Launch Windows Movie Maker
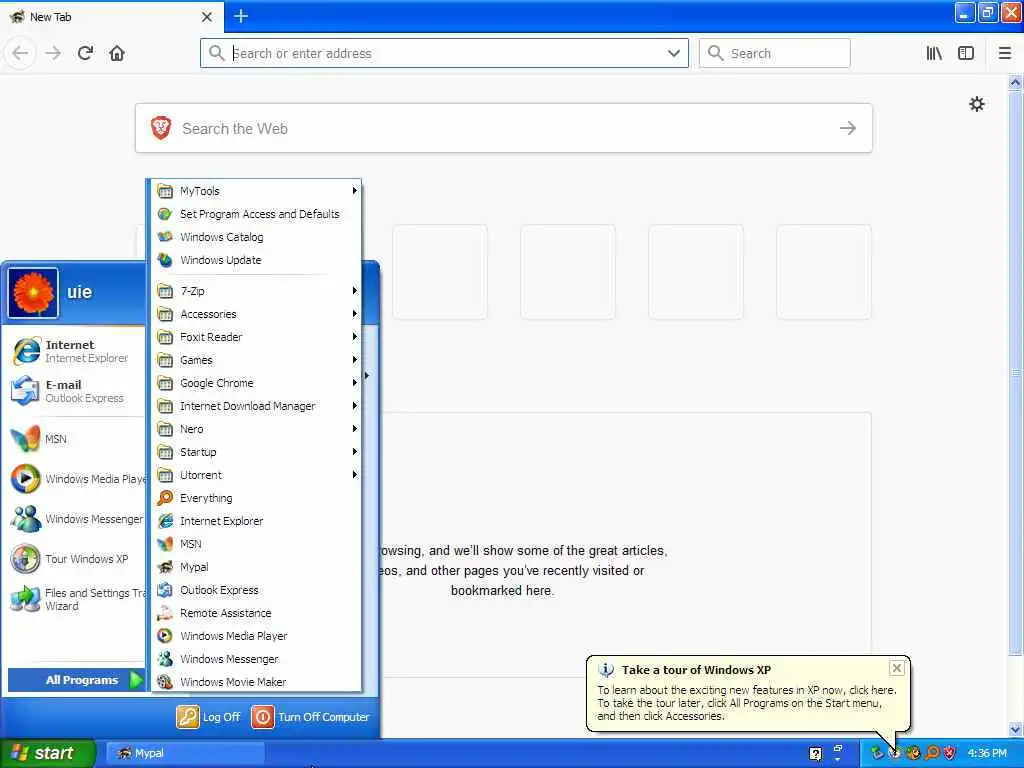Image resolution: width=1024 pixels, height=768 pixels. (257, 682)
